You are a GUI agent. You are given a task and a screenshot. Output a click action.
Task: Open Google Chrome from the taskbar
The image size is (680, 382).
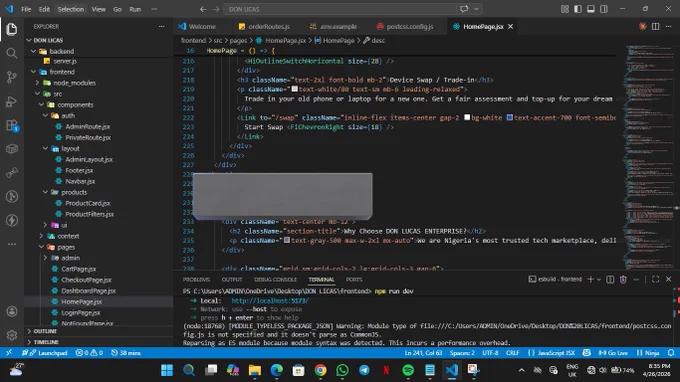pos(320,370)
